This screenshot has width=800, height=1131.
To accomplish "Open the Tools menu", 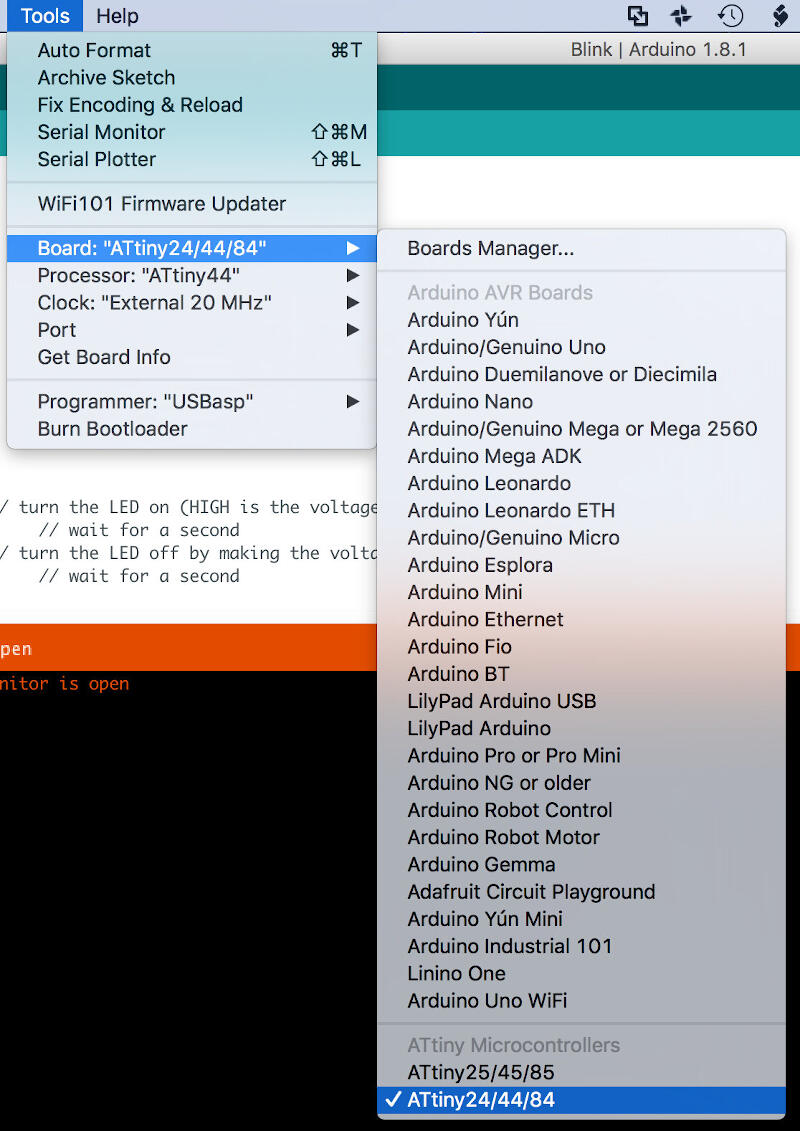I will click(45, 15).
